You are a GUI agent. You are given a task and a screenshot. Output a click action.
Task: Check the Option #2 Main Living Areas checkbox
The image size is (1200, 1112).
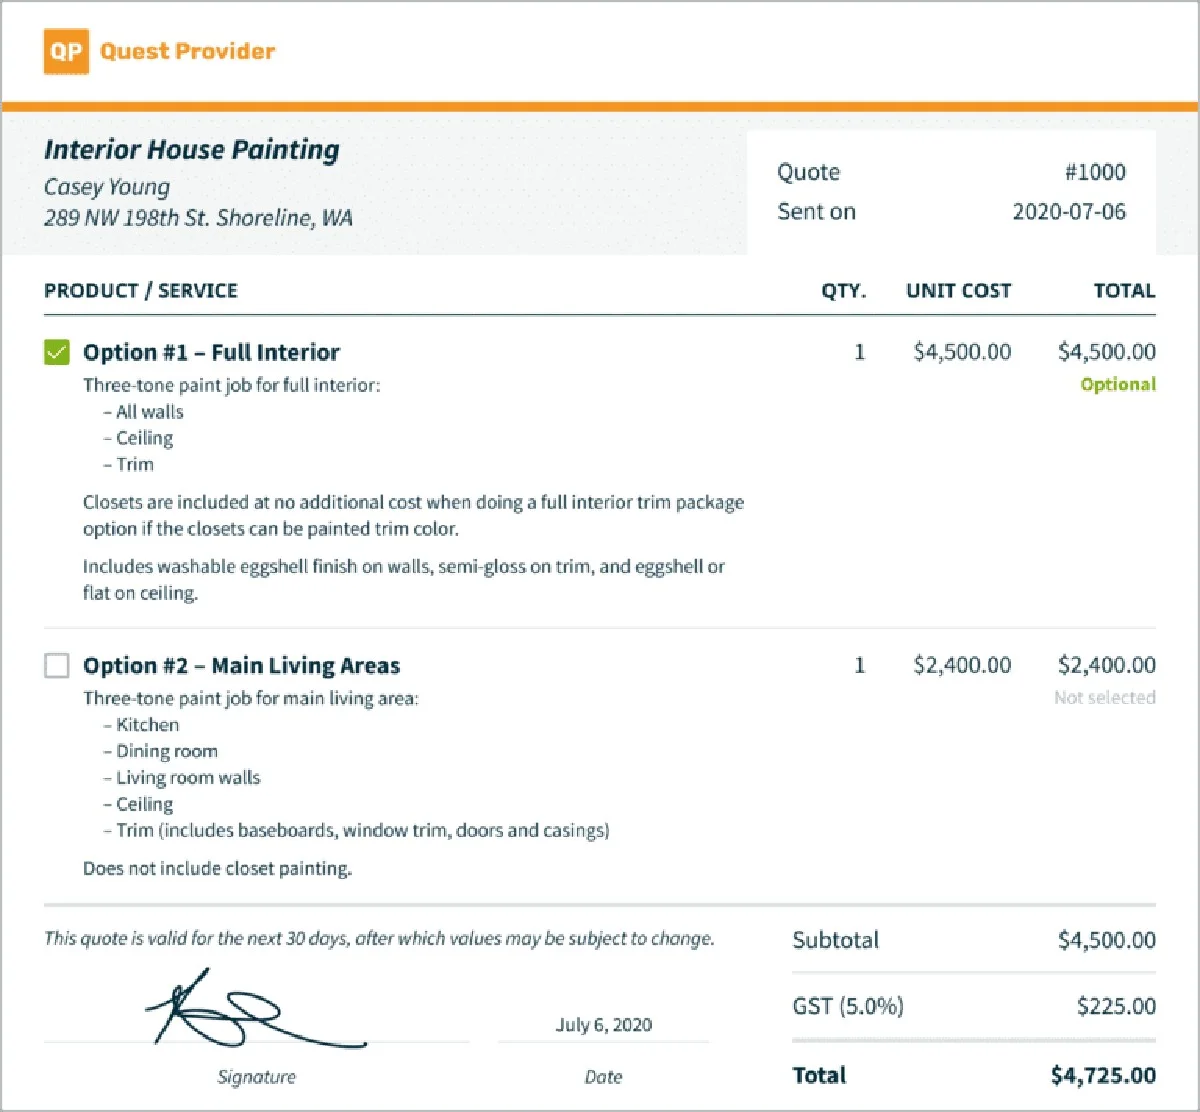coord(57,666)
